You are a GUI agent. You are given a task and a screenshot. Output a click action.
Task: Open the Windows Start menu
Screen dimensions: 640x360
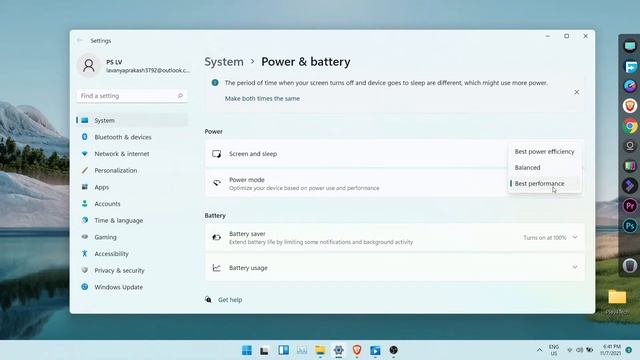247,350
